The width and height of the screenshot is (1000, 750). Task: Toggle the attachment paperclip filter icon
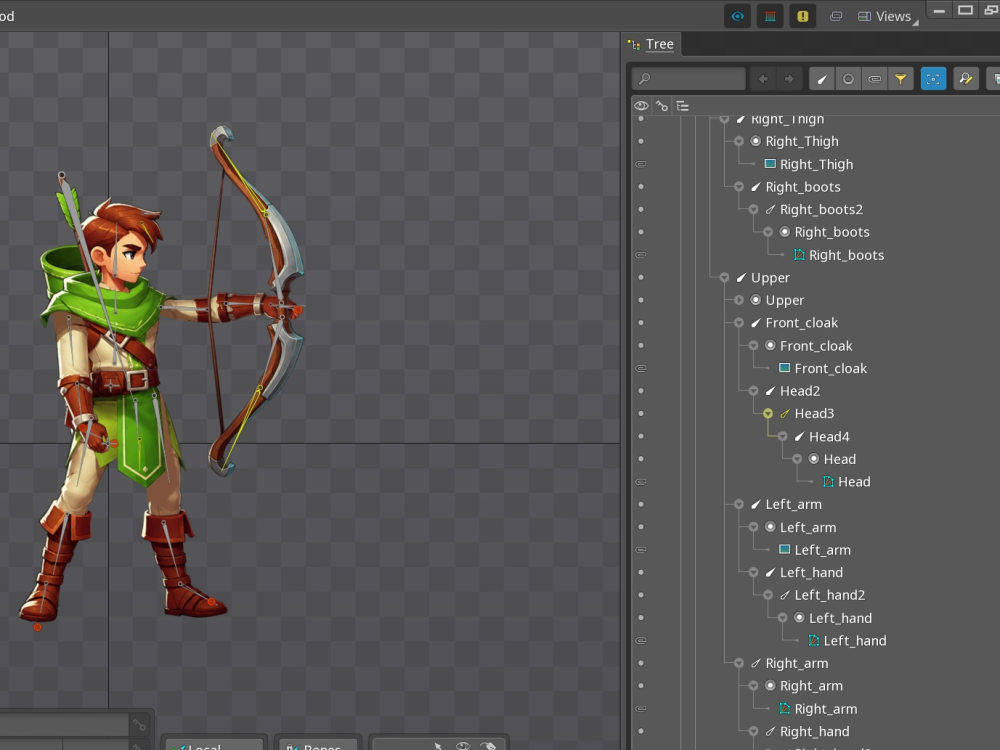tap(874, 79)
